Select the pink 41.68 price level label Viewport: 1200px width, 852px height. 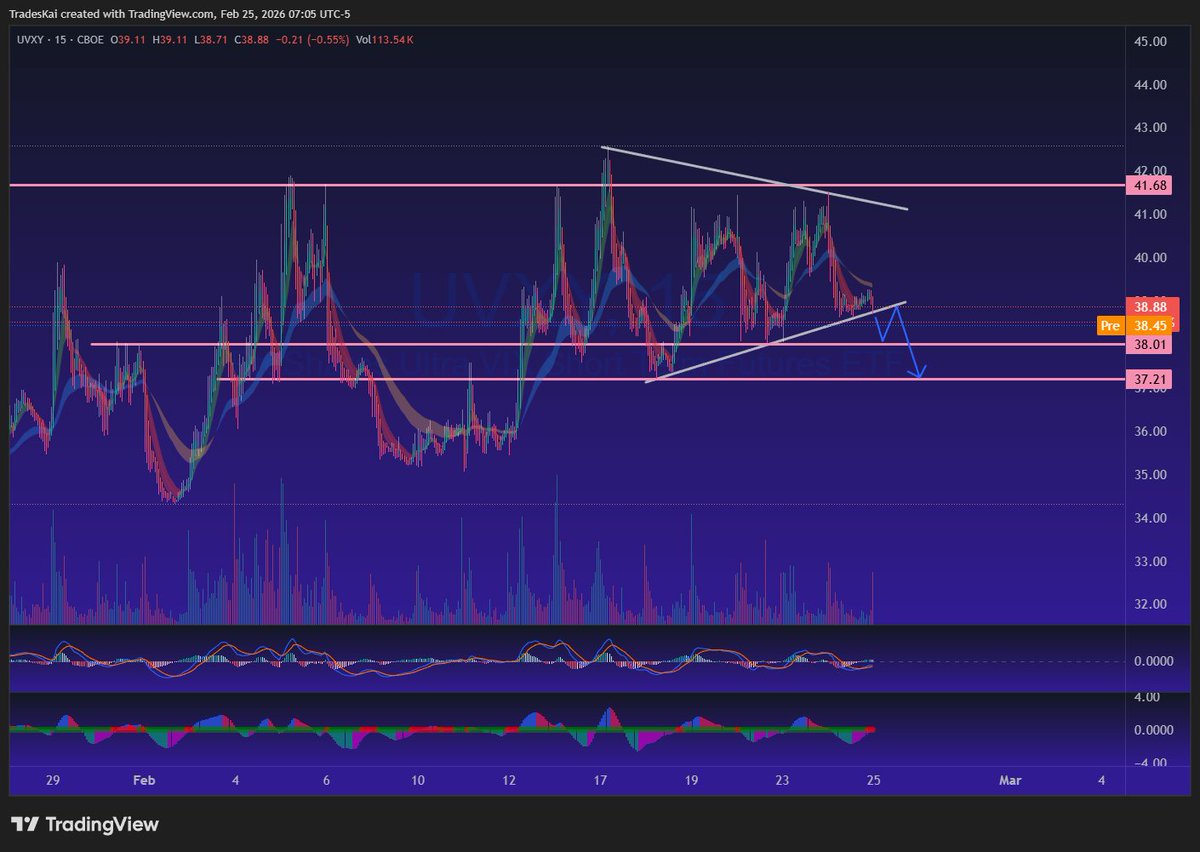click(x=1150, y=185)
